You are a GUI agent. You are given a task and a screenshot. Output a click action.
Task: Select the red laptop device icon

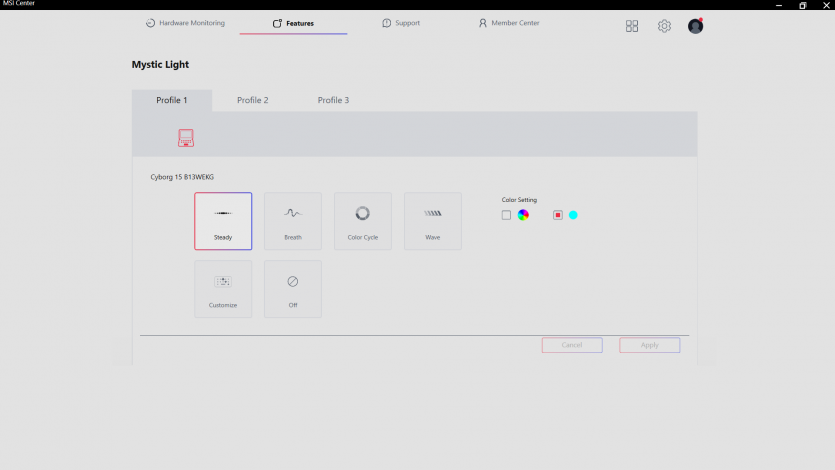pos(186,138)
